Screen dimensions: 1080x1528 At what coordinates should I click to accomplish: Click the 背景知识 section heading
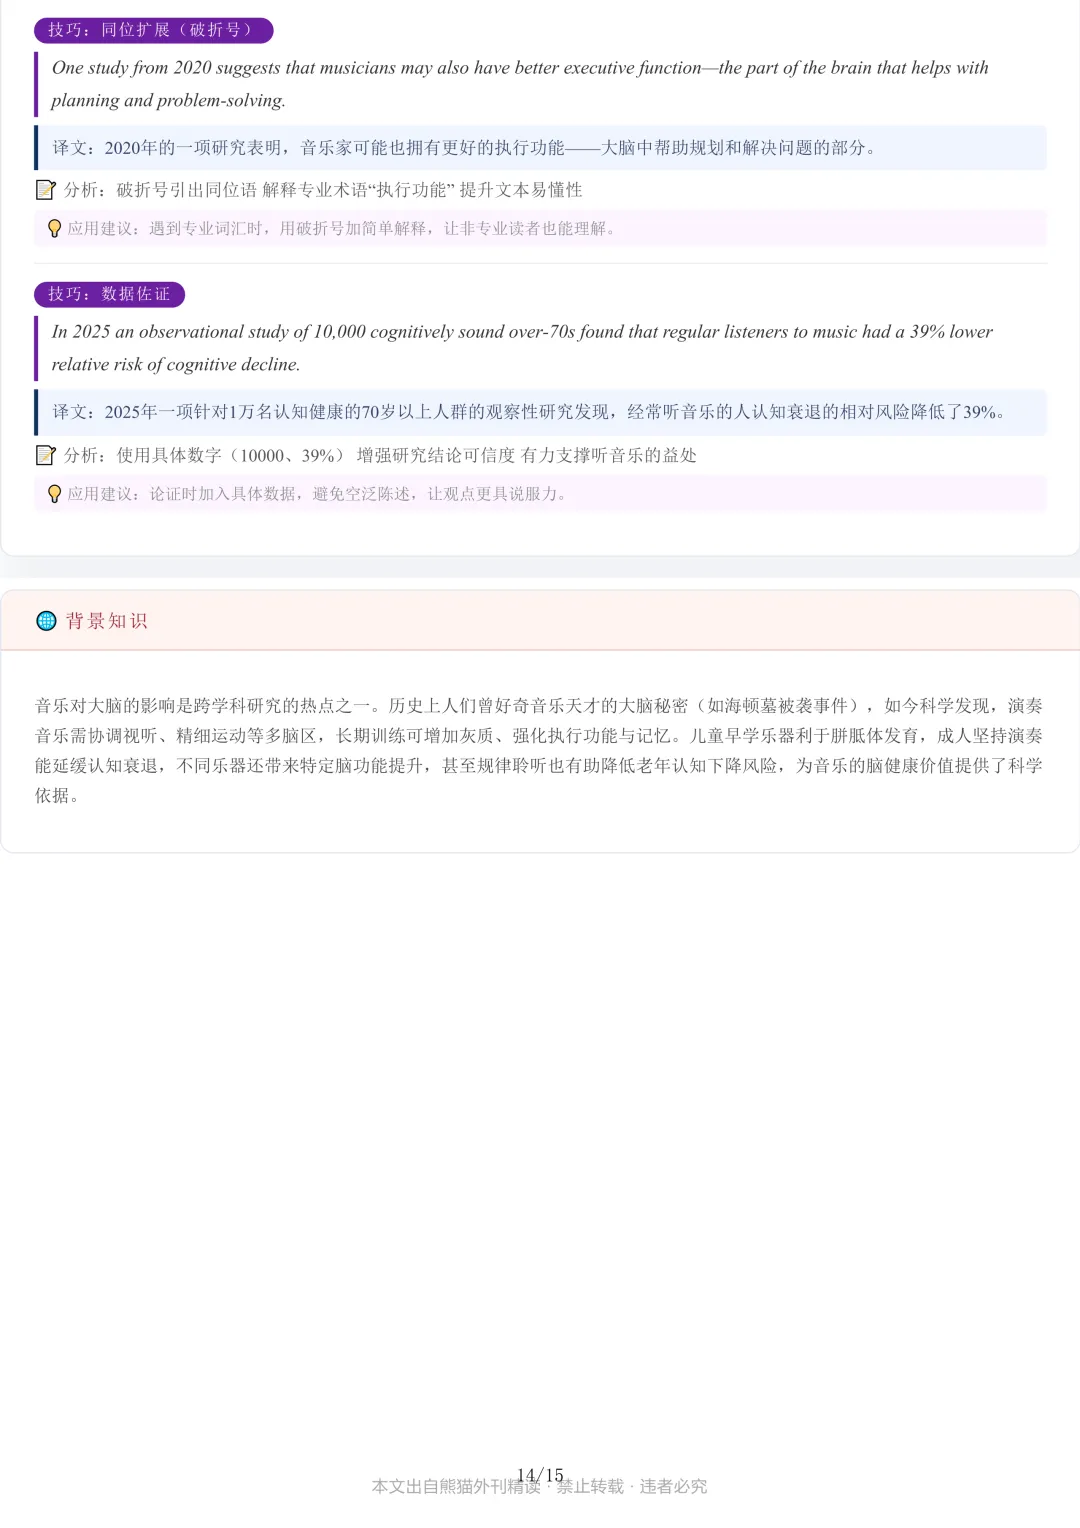pos(107,621)
